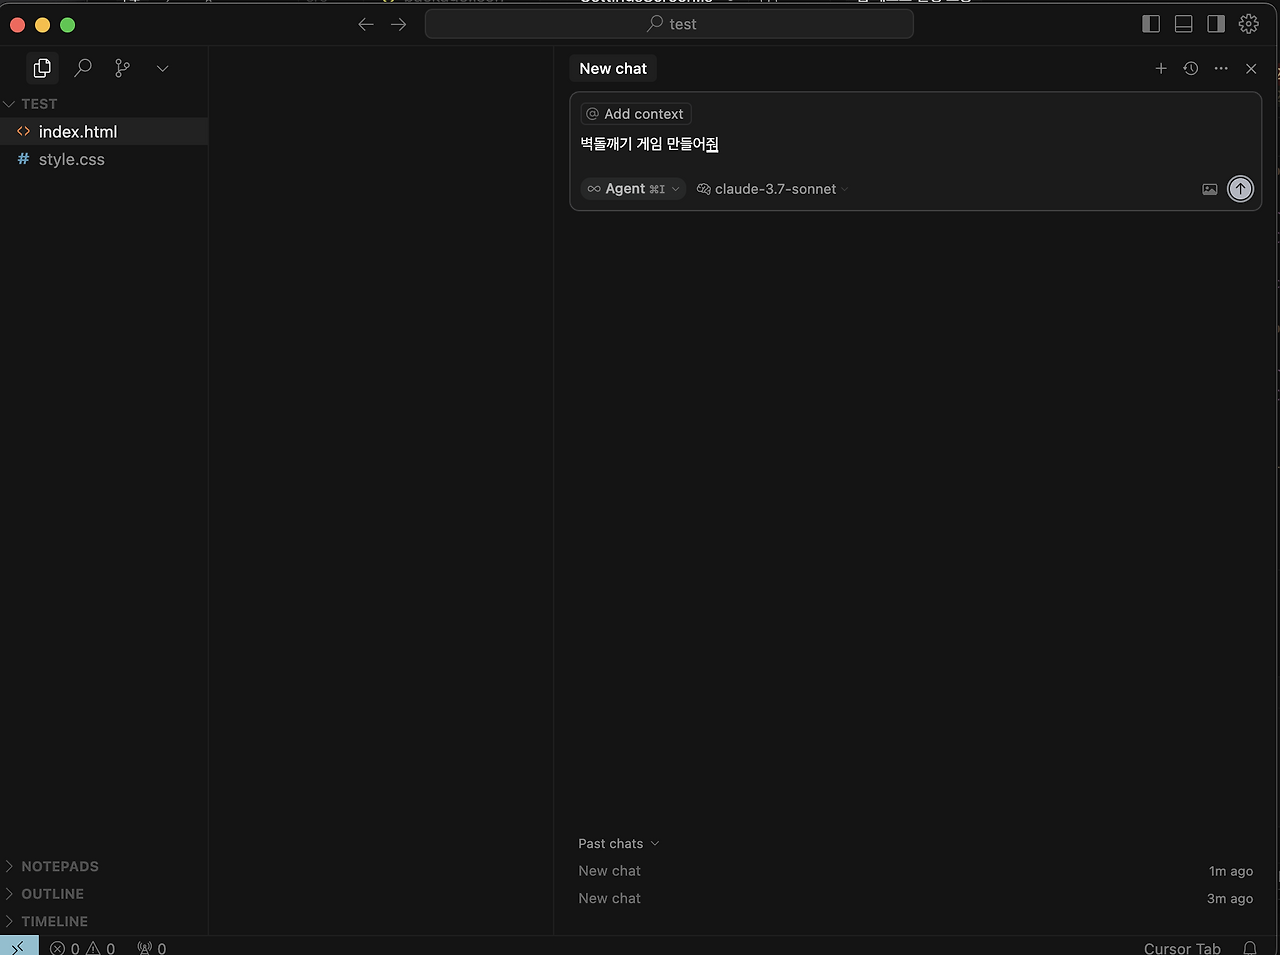Image resolution: width=1280 pixels, height=955 pixels.
Task: Toggle the bottom panel layout
Action: [x=1183, y=24]
